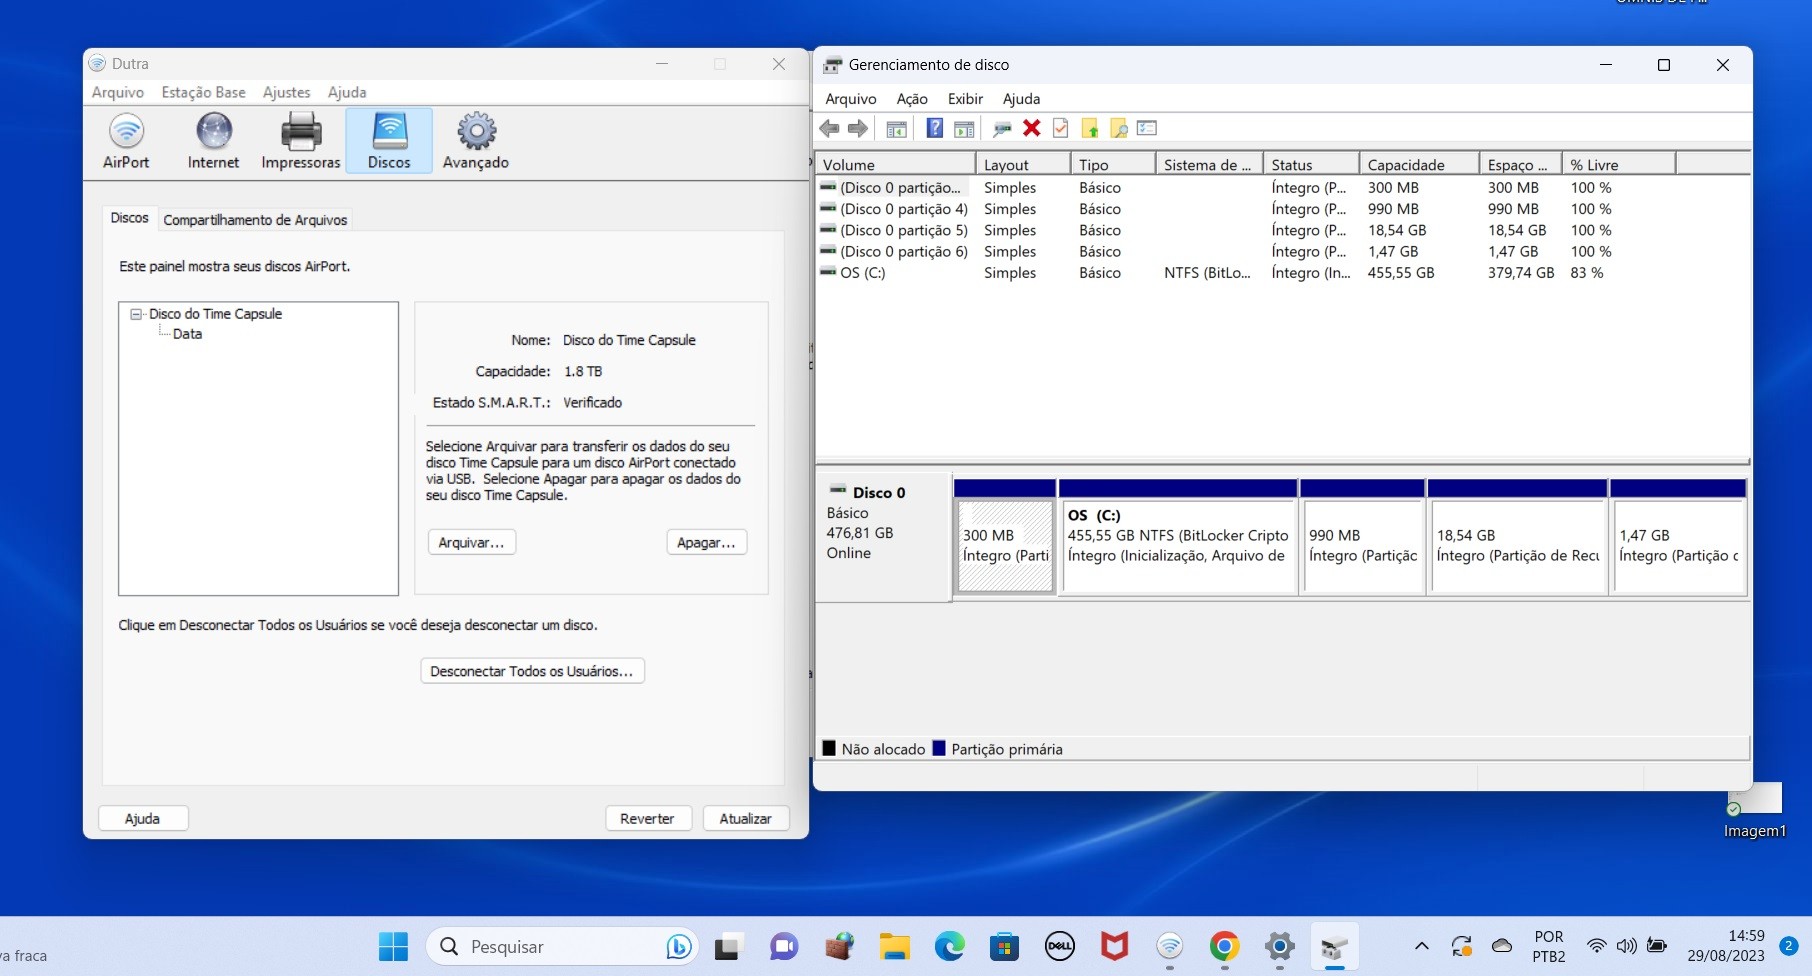
Task: Click the back navigation arrow in Disk Management
Action: tap(828, 128)
